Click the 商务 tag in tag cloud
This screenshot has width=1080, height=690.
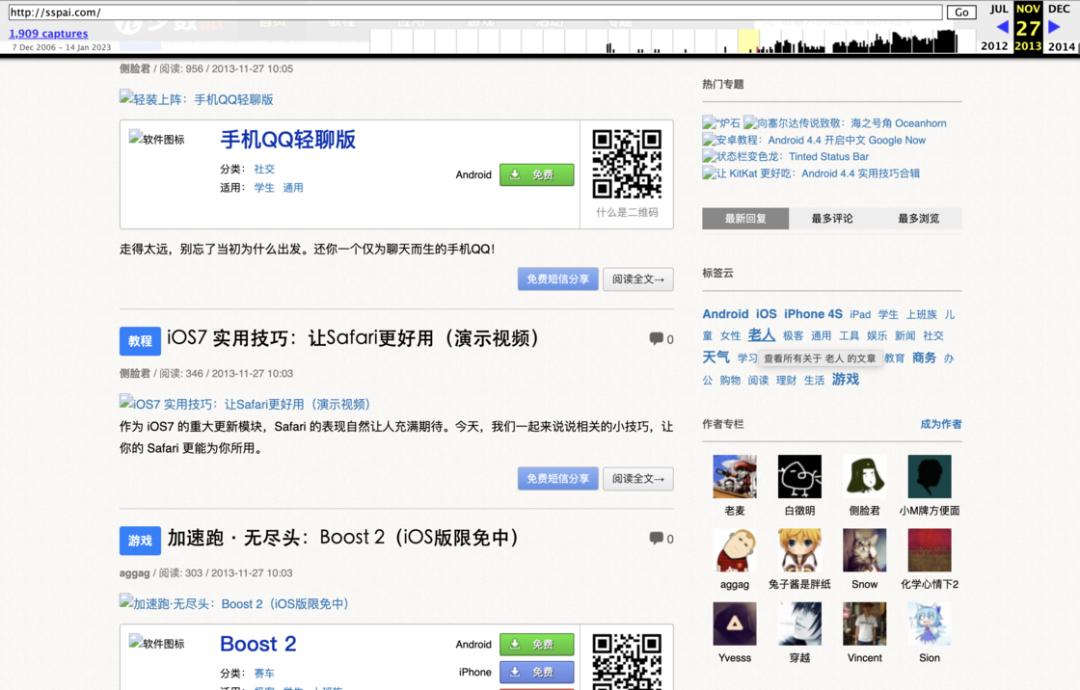tap(924, 357)
